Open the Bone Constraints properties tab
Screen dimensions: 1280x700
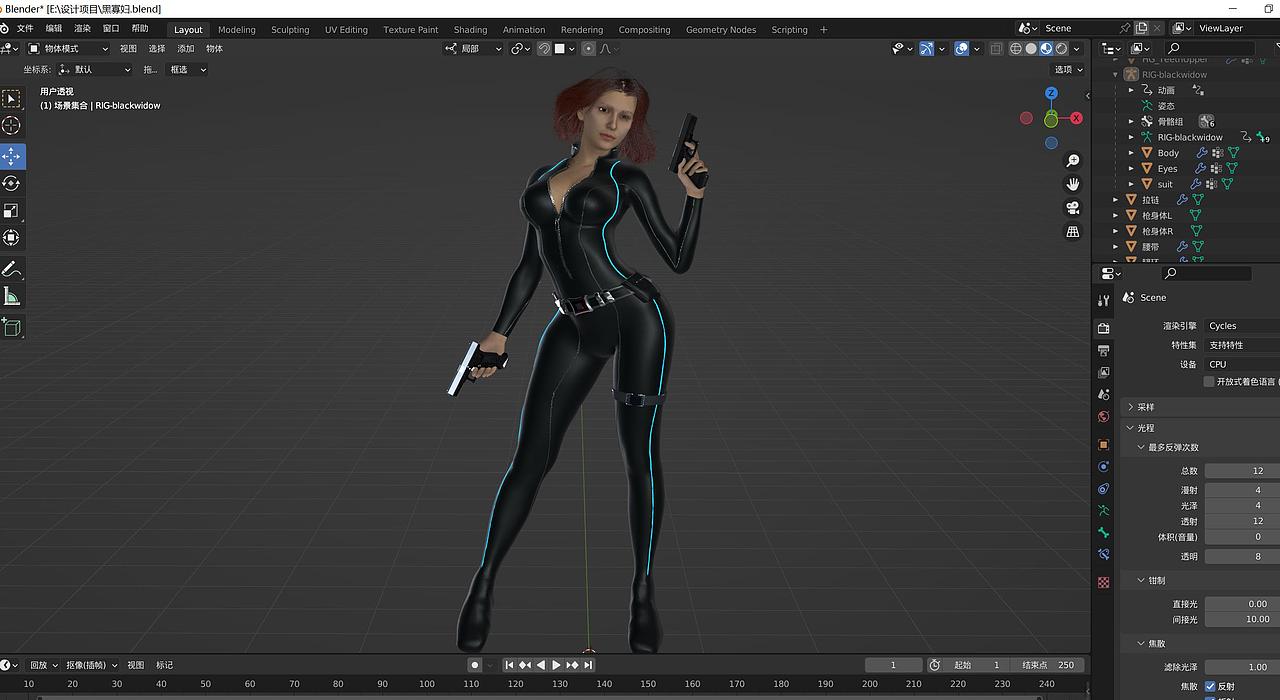[1103, 555]
